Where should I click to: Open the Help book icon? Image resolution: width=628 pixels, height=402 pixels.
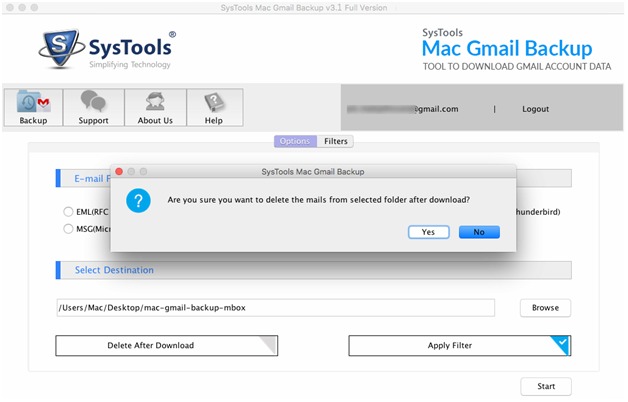tap(214, 107)
